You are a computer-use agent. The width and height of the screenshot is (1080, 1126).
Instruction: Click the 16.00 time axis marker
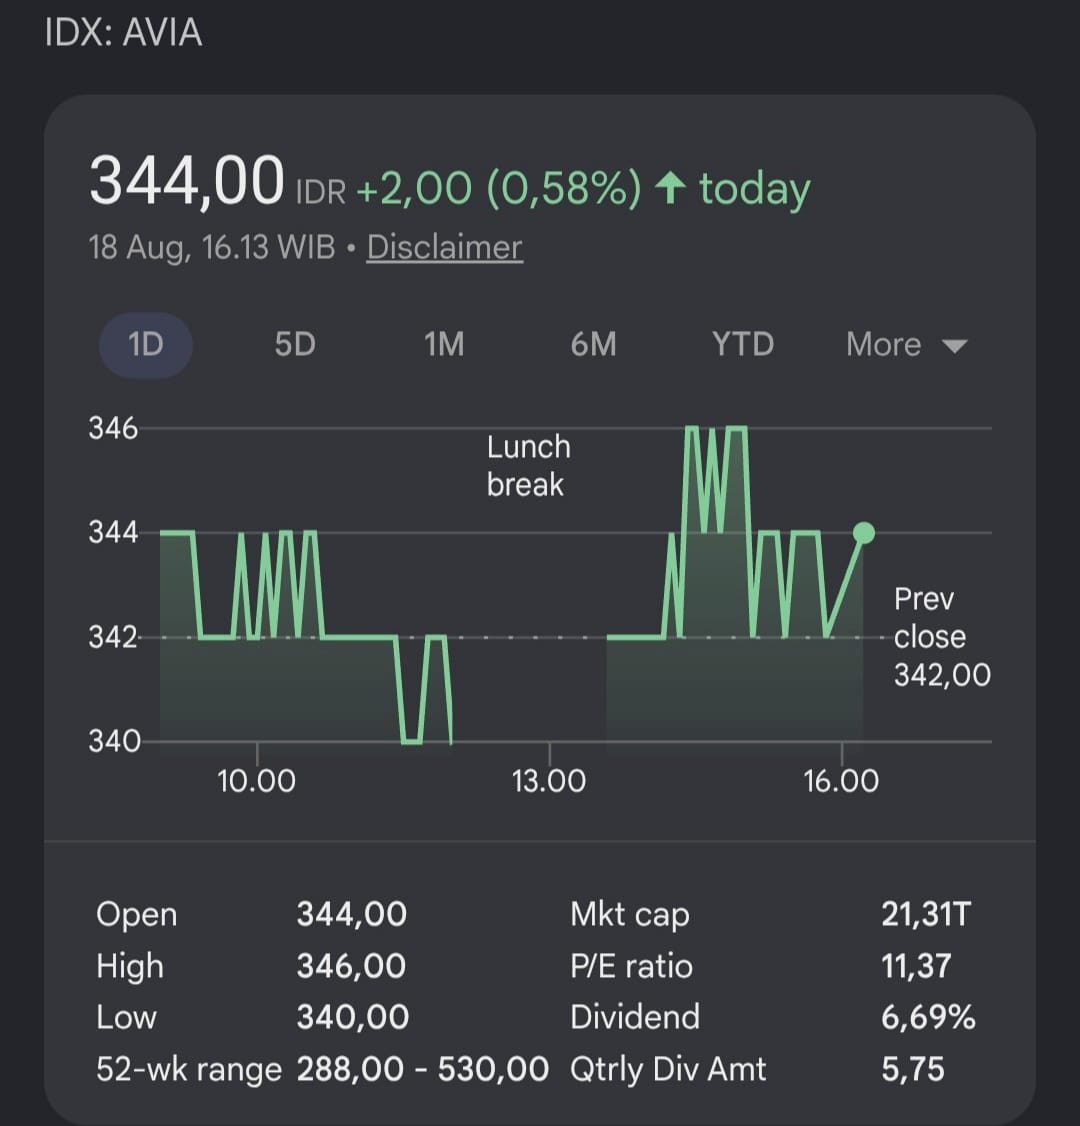click(841, 781)
